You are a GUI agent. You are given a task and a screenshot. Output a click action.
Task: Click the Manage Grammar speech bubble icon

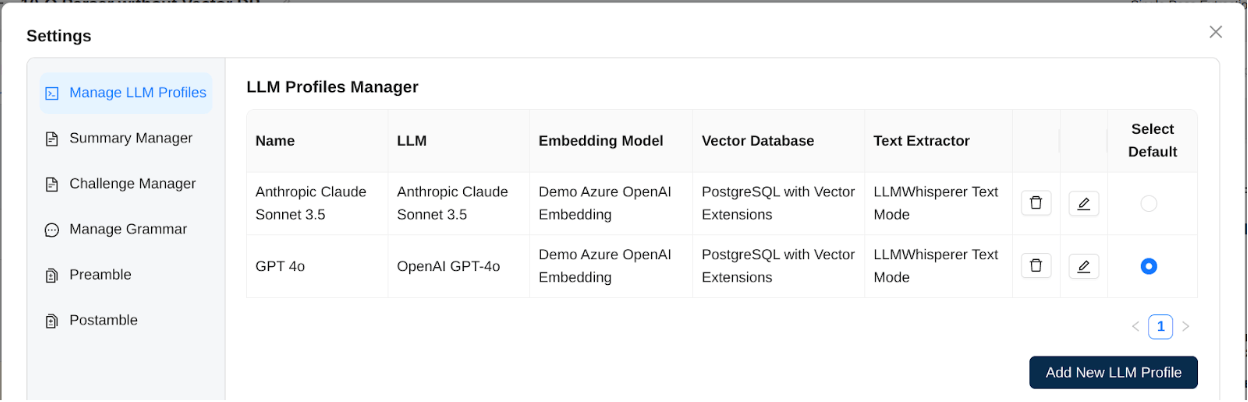coord(52,230)
